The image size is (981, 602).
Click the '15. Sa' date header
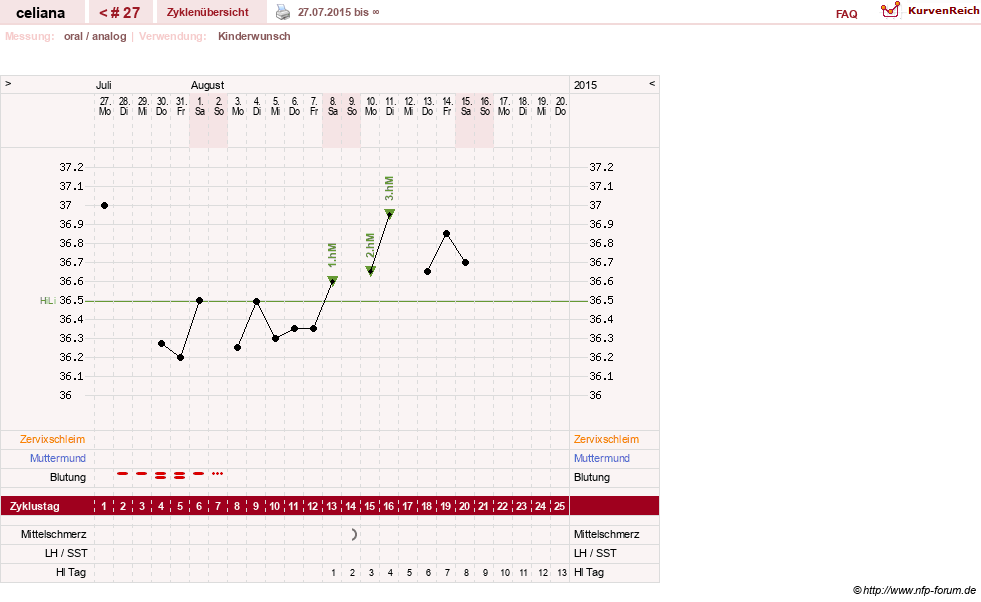(x=465, y=106)
